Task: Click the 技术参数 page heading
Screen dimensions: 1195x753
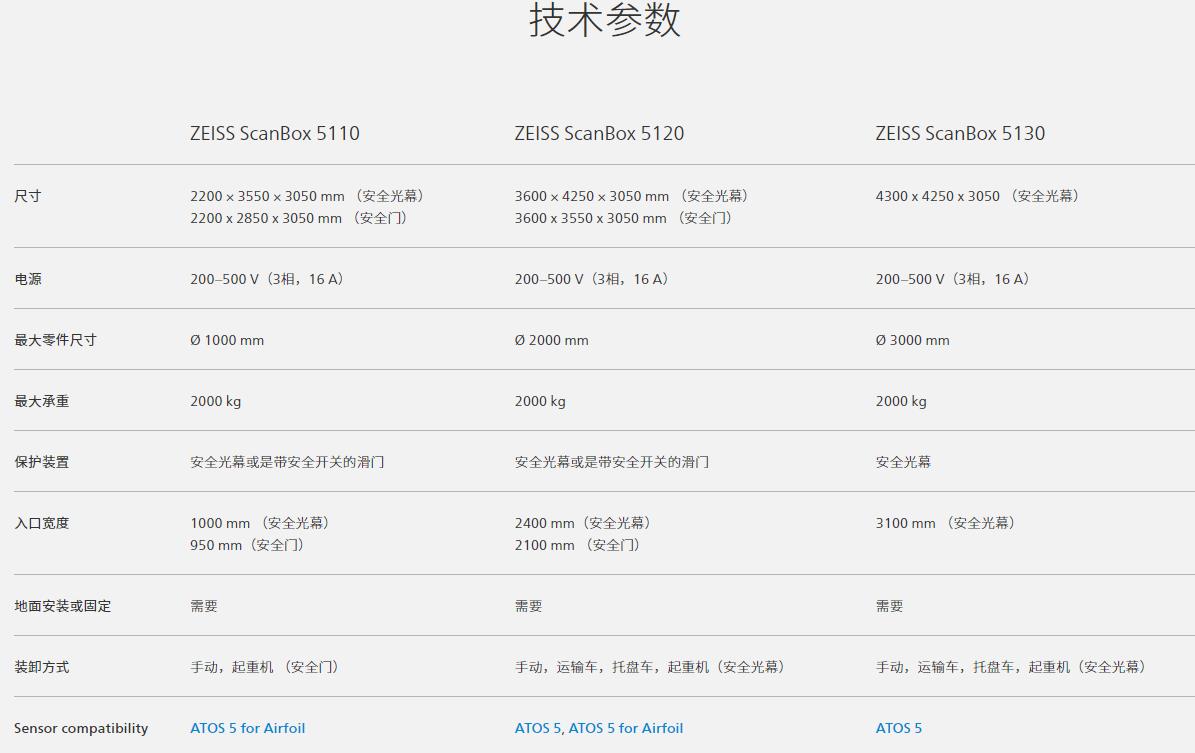Action: click(x=605, y=20)
